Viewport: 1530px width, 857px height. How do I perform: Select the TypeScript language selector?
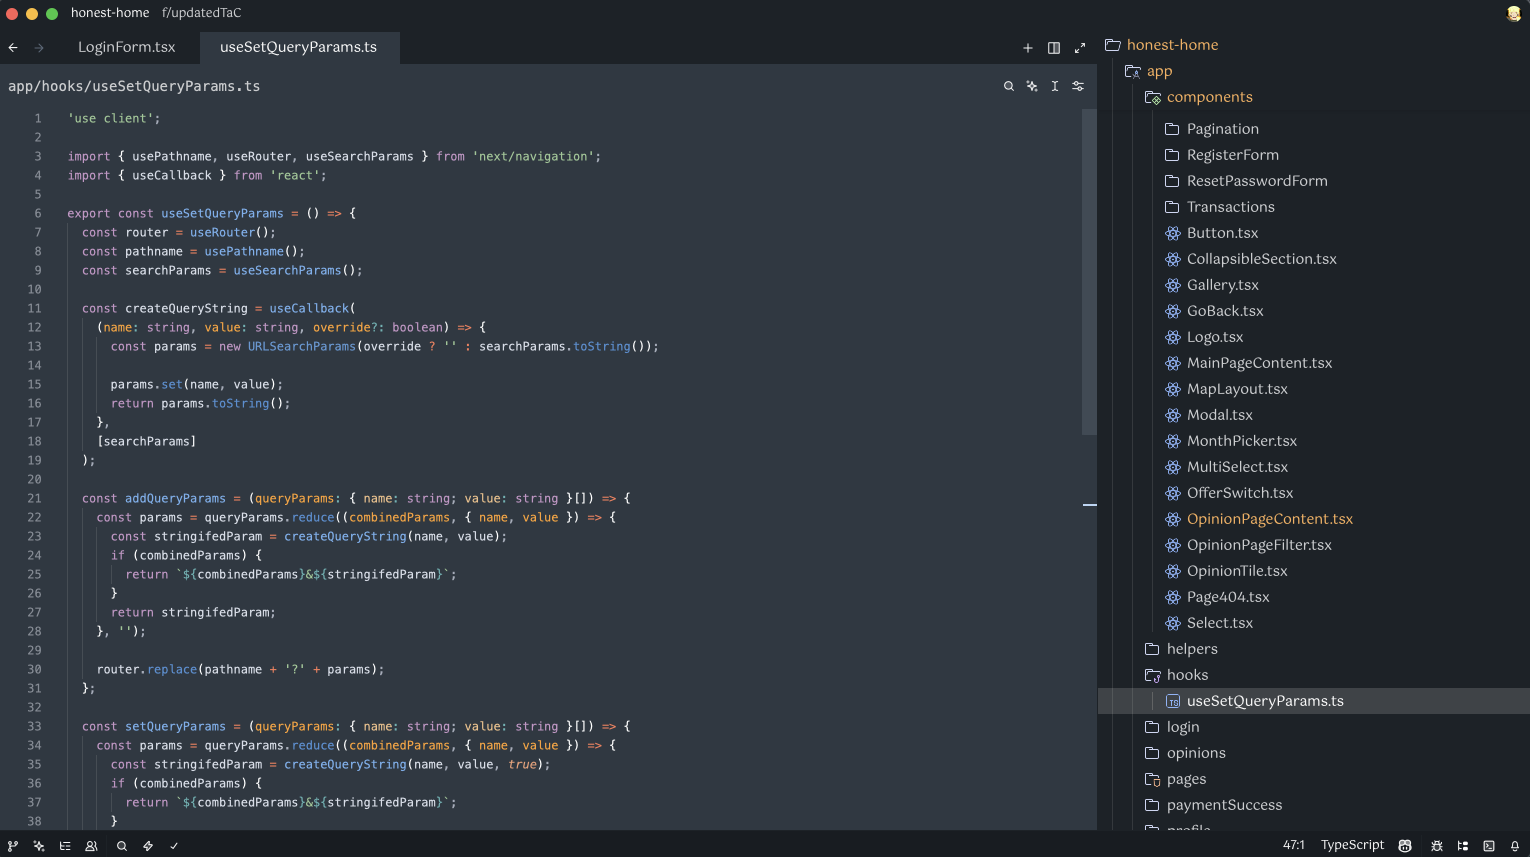point(1352,845)
